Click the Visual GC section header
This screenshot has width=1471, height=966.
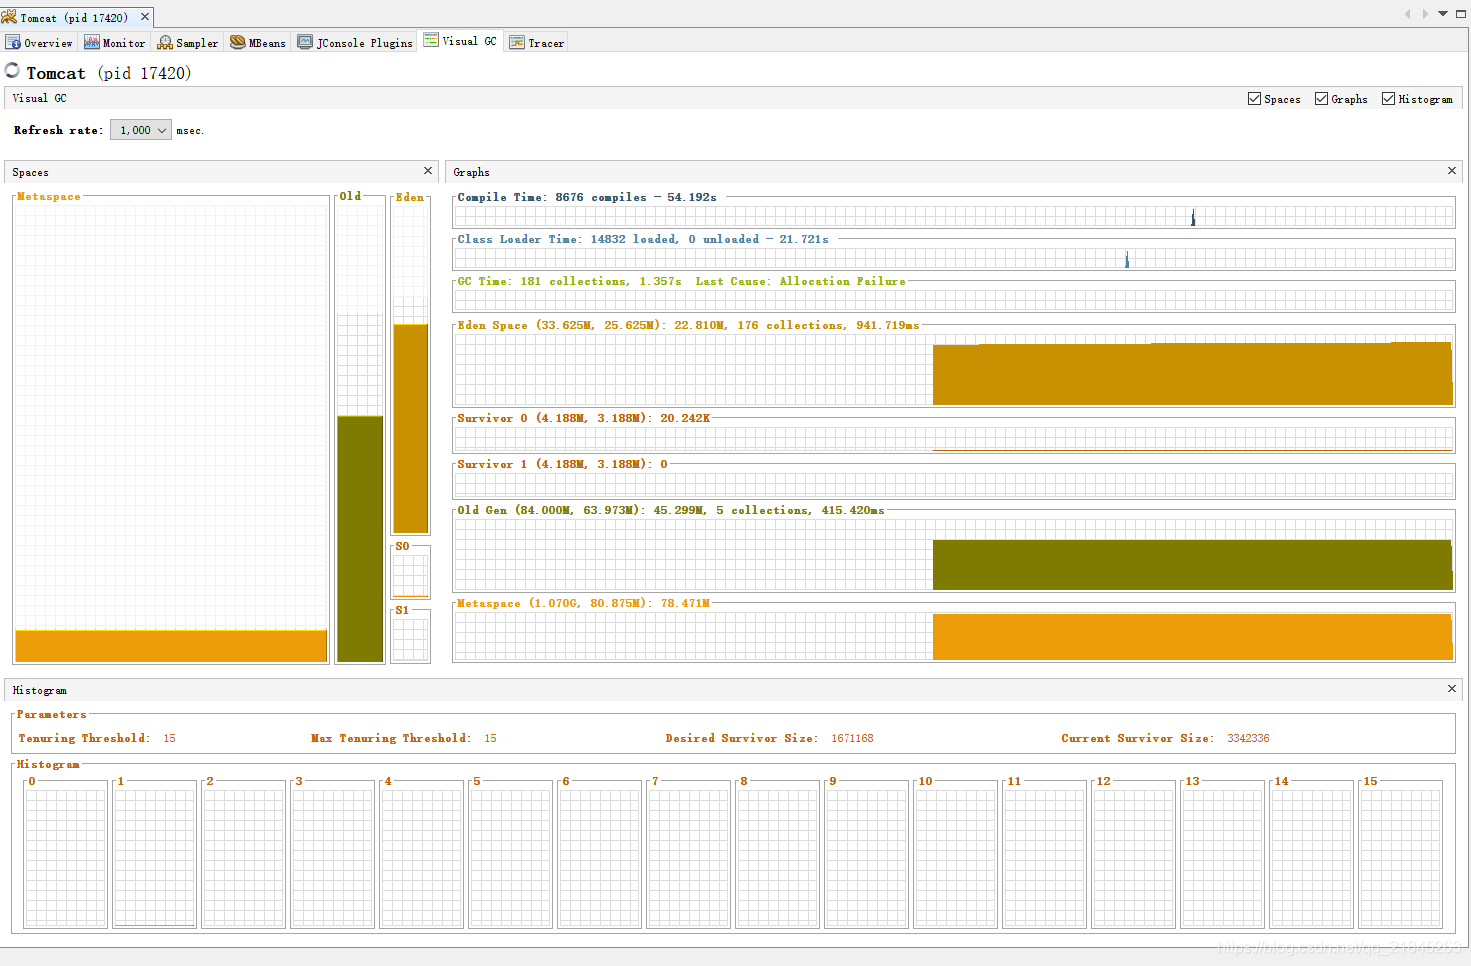coord(39,98)
